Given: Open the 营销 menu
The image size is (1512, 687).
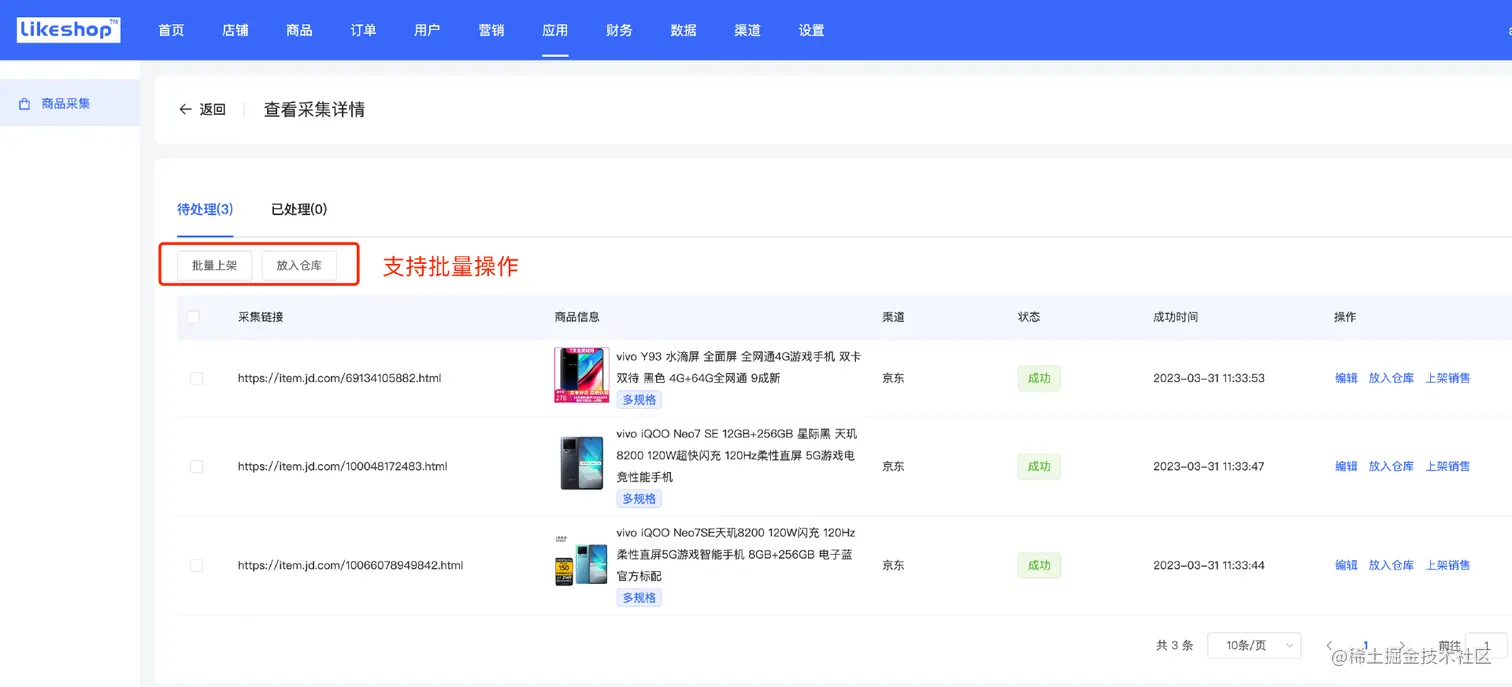Looking at the screenshot, I should pos(491,30).
